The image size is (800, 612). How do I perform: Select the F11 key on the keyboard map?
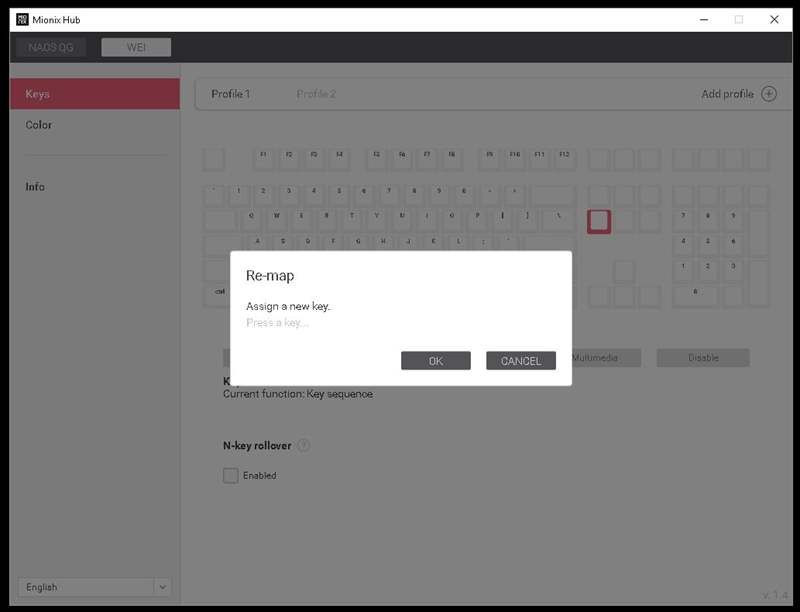click(x=540, y=159)
